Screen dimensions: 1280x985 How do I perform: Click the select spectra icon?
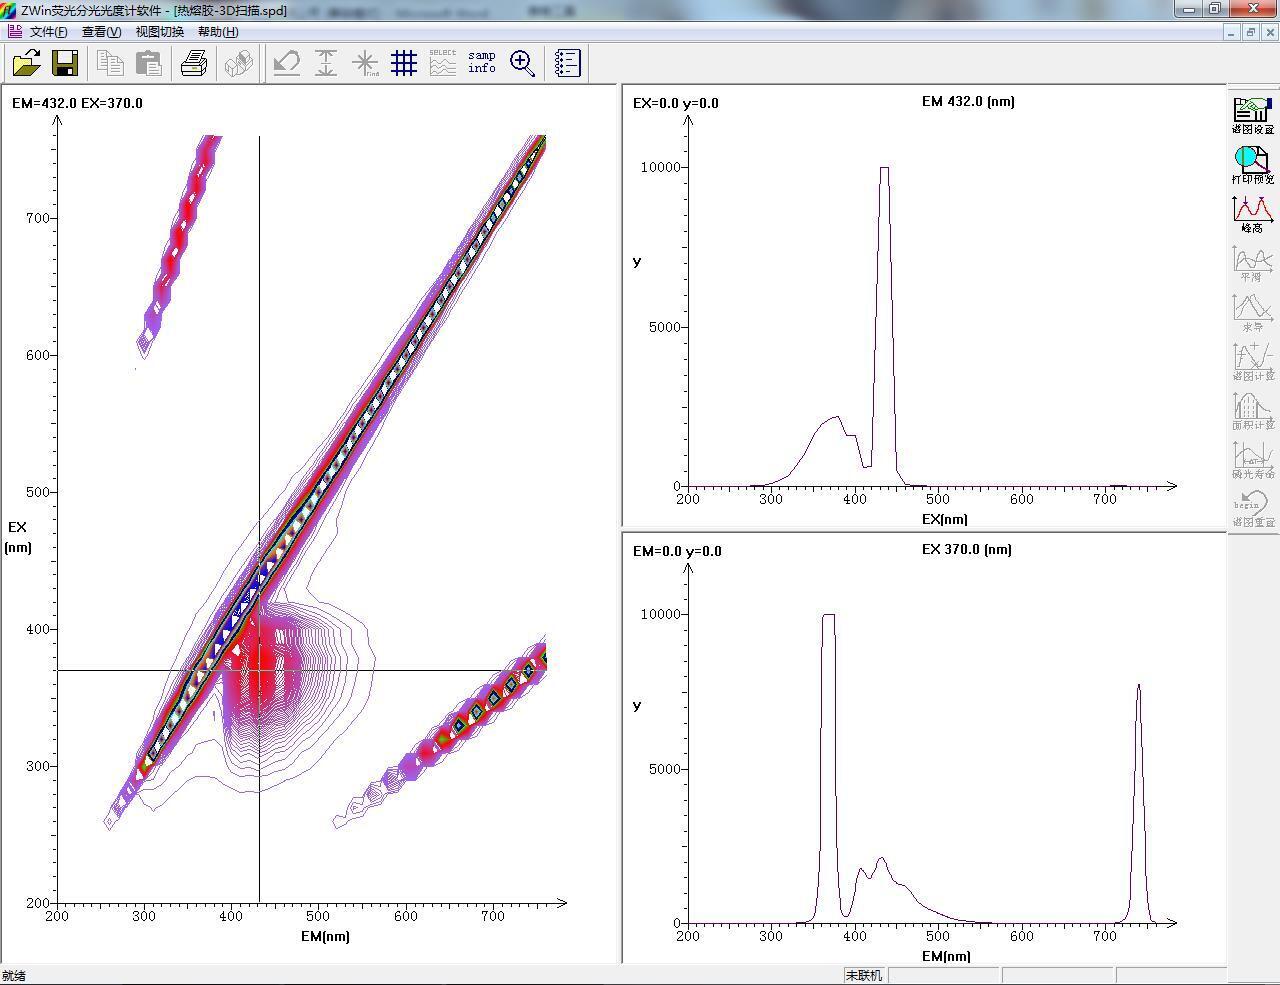[x=443, y=64]
